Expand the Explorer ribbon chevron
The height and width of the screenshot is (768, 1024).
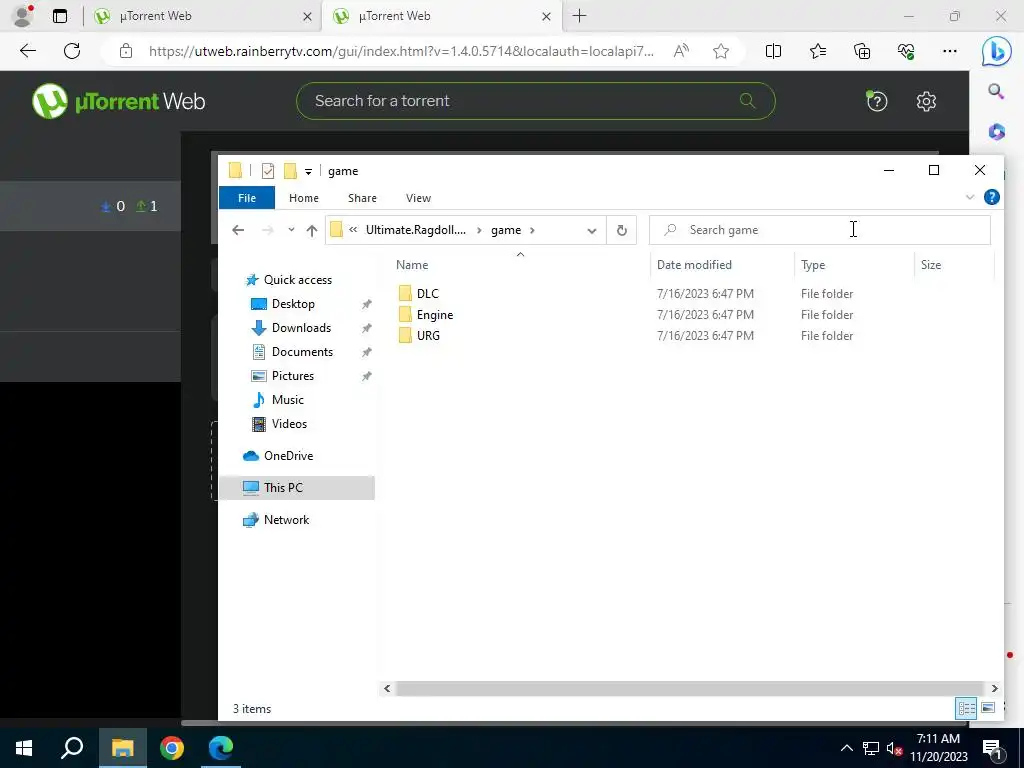(x=970, y=197)
